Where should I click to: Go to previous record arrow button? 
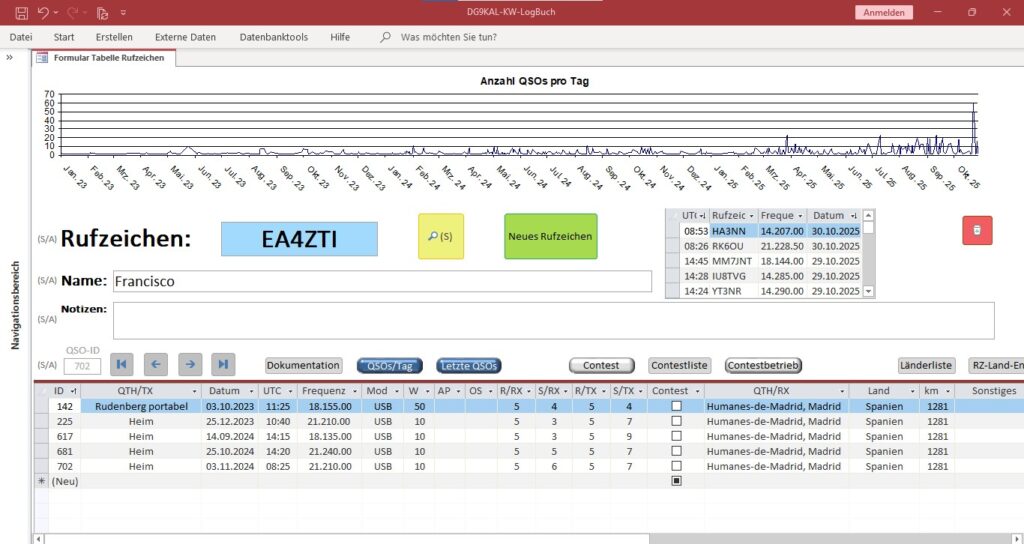[155, 365]
